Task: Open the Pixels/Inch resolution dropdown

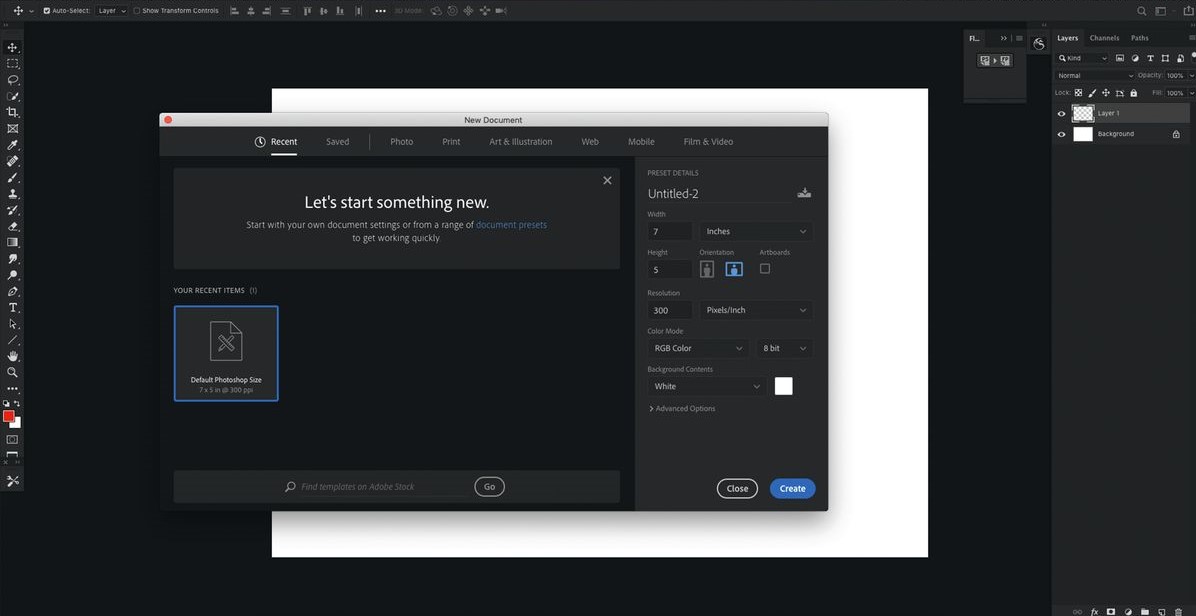Action: (756, 310)
